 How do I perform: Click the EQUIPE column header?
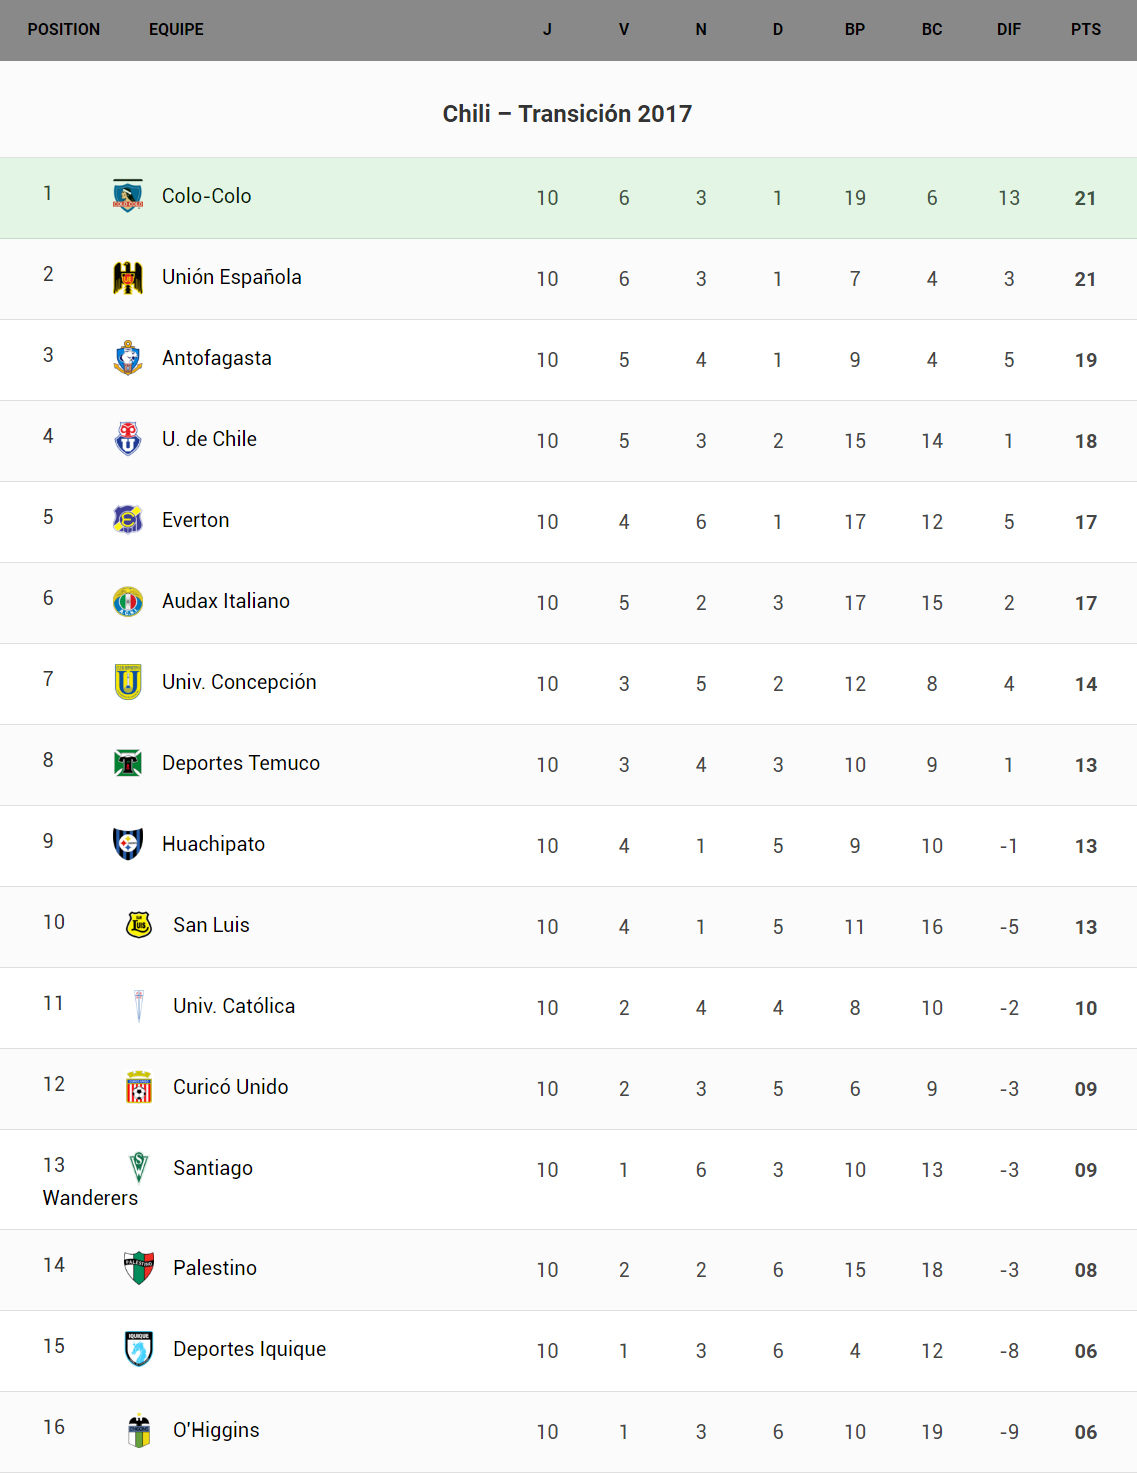point(176,30)
